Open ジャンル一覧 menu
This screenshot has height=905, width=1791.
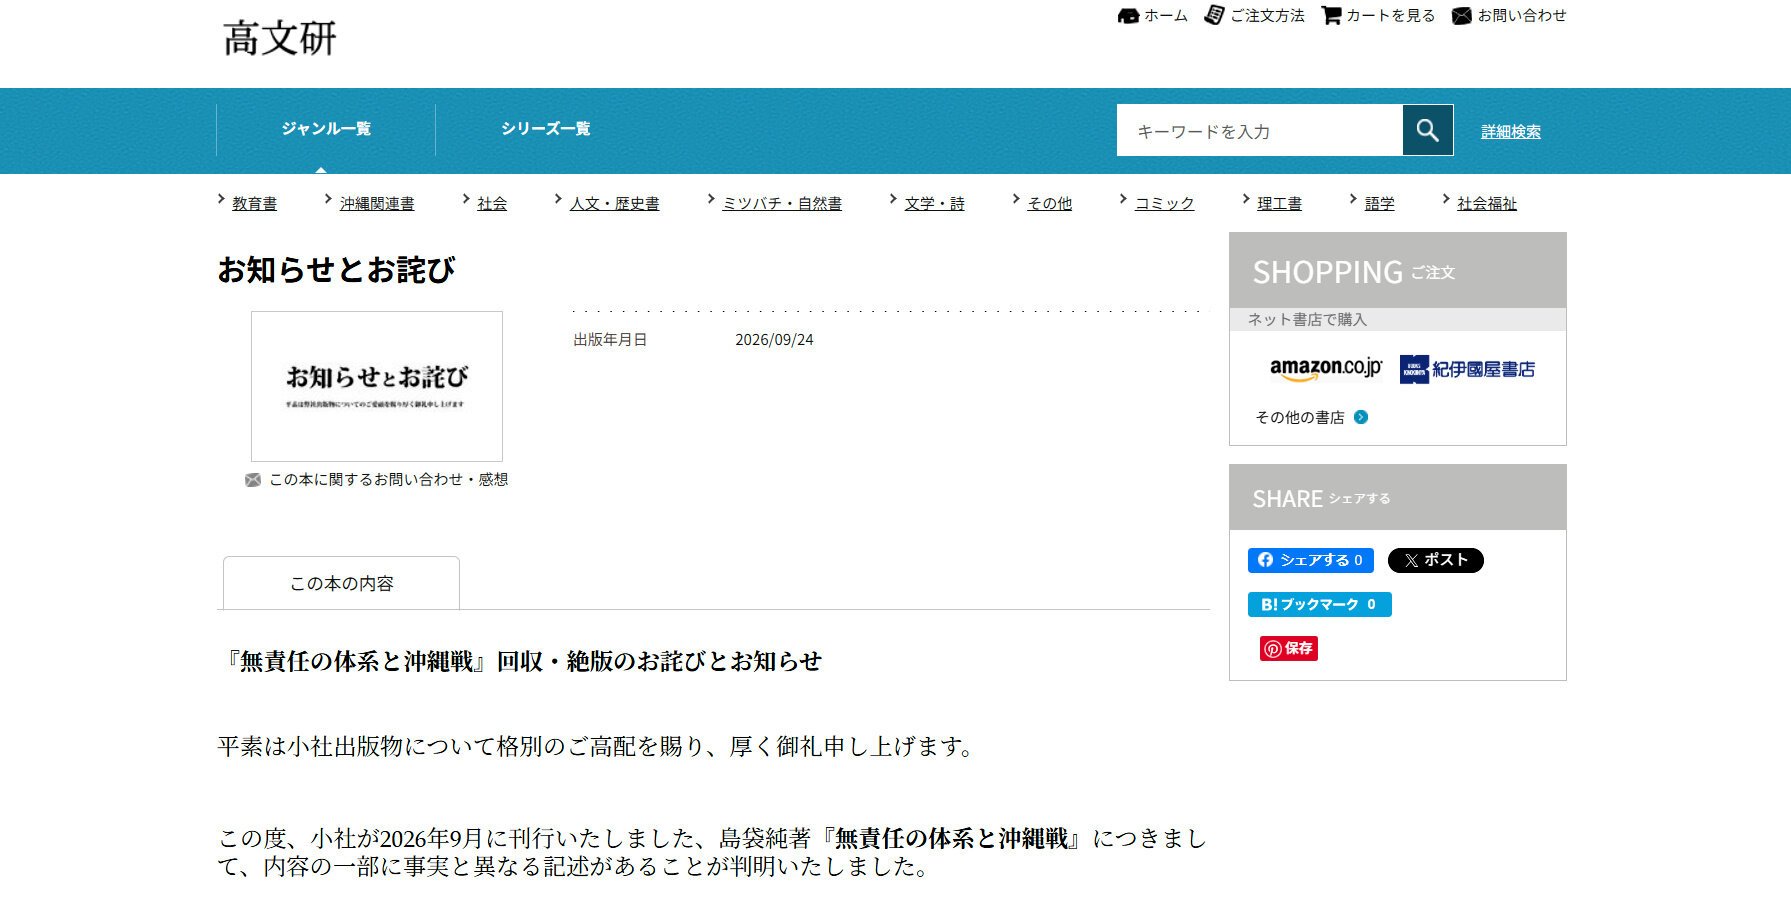pyautogui.click(x=326, y=129)
